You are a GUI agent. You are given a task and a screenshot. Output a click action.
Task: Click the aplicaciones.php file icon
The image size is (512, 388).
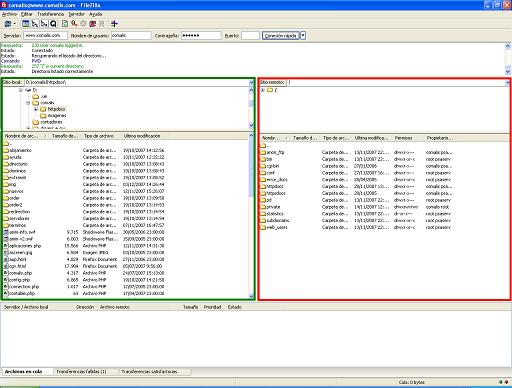(x=6, y=246)
